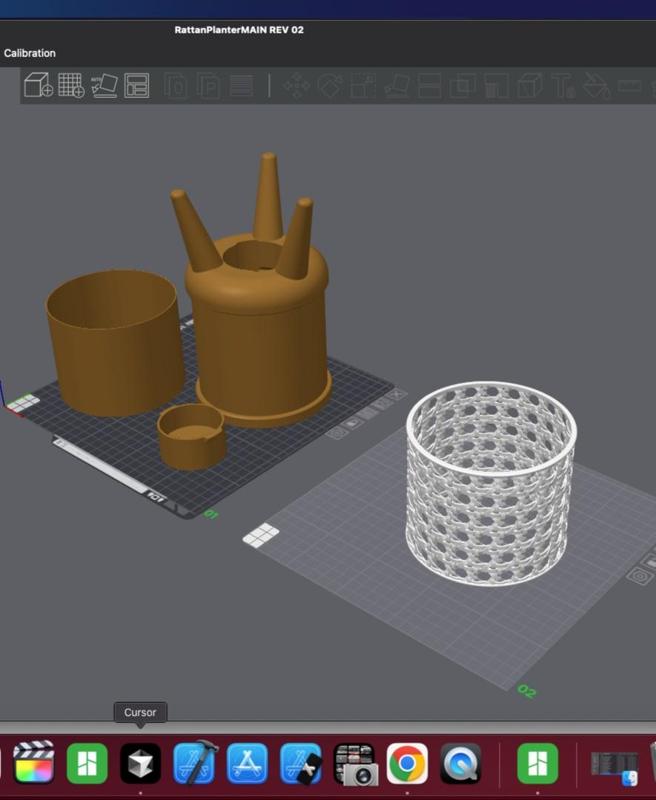Screen dimensions: 656x800
Task: Select the Lay on face tool
Action: click(396, 85)
